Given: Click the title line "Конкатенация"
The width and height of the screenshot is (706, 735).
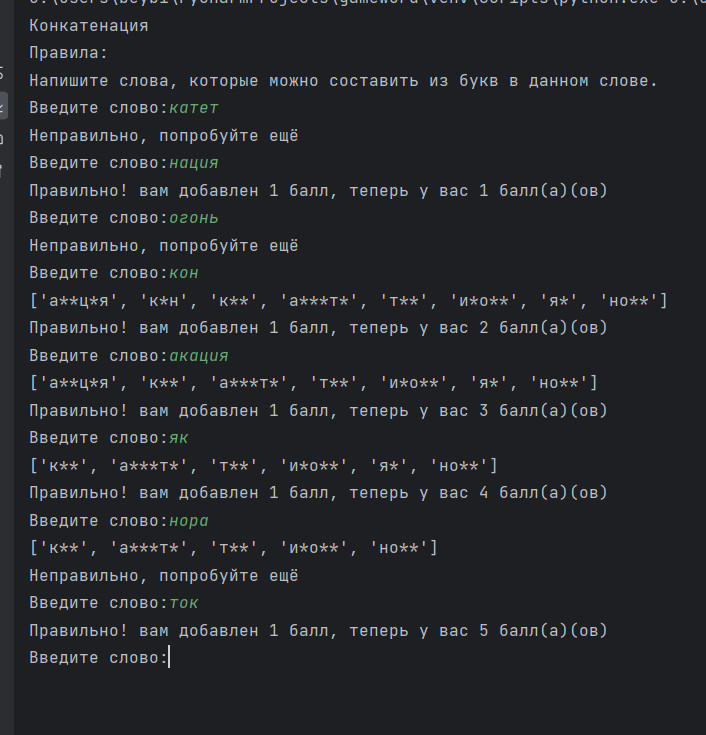Looking at the screenshot, I should [x=89, y=26].
